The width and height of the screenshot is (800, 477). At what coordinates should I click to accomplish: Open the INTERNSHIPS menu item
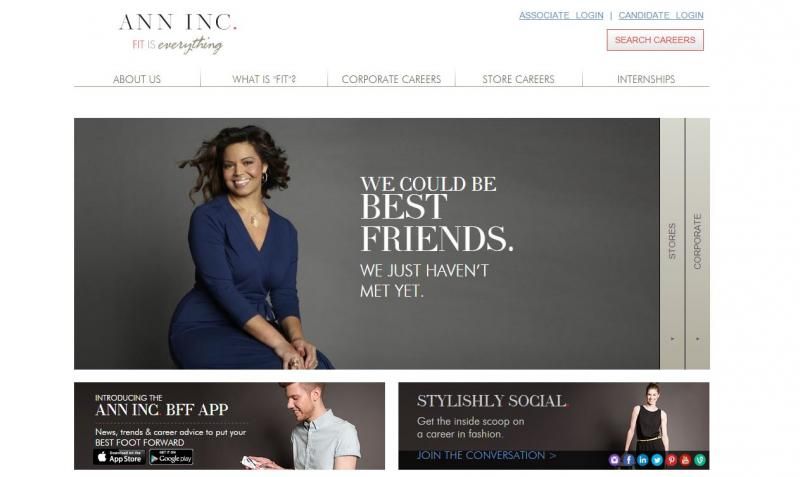pyautogui.click(x=646, y=79)
